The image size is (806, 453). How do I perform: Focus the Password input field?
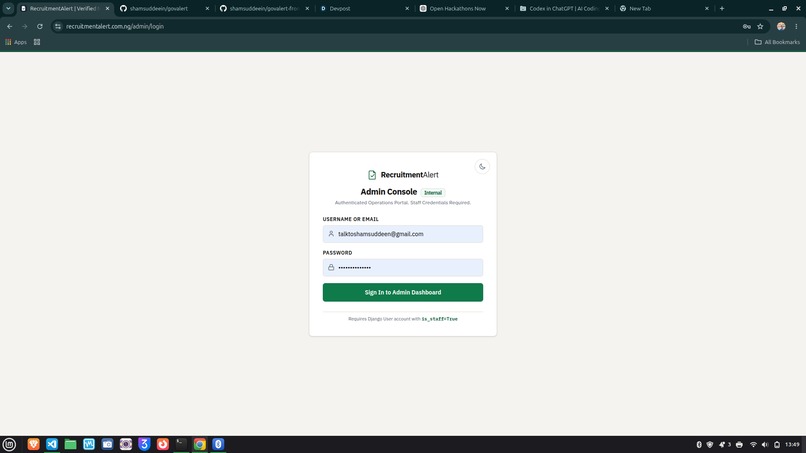pyautogui.click(x=402, y=267)
